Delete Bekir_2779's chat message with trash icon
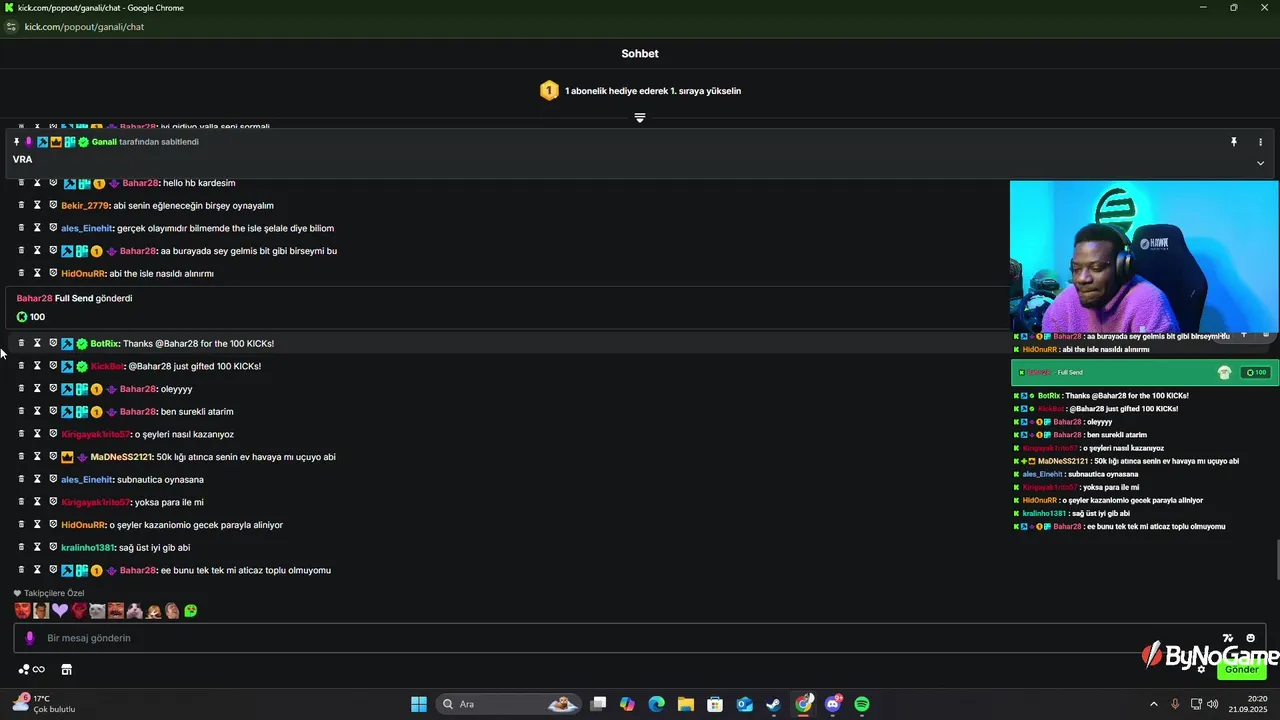 tap(21, 205)
